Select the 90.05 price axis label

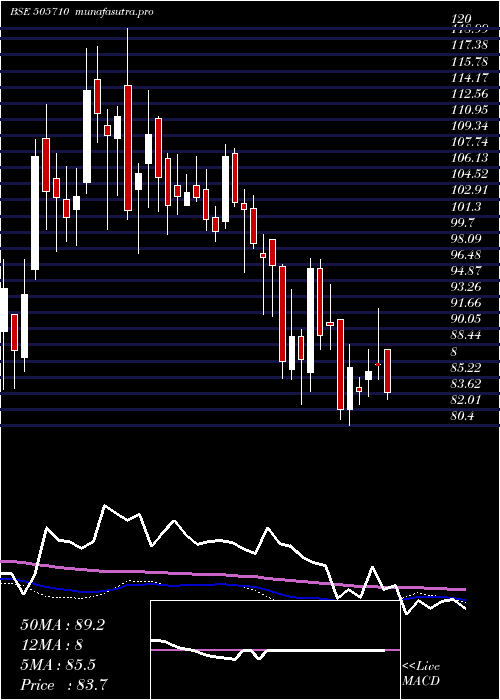click(x=466, y=319)
